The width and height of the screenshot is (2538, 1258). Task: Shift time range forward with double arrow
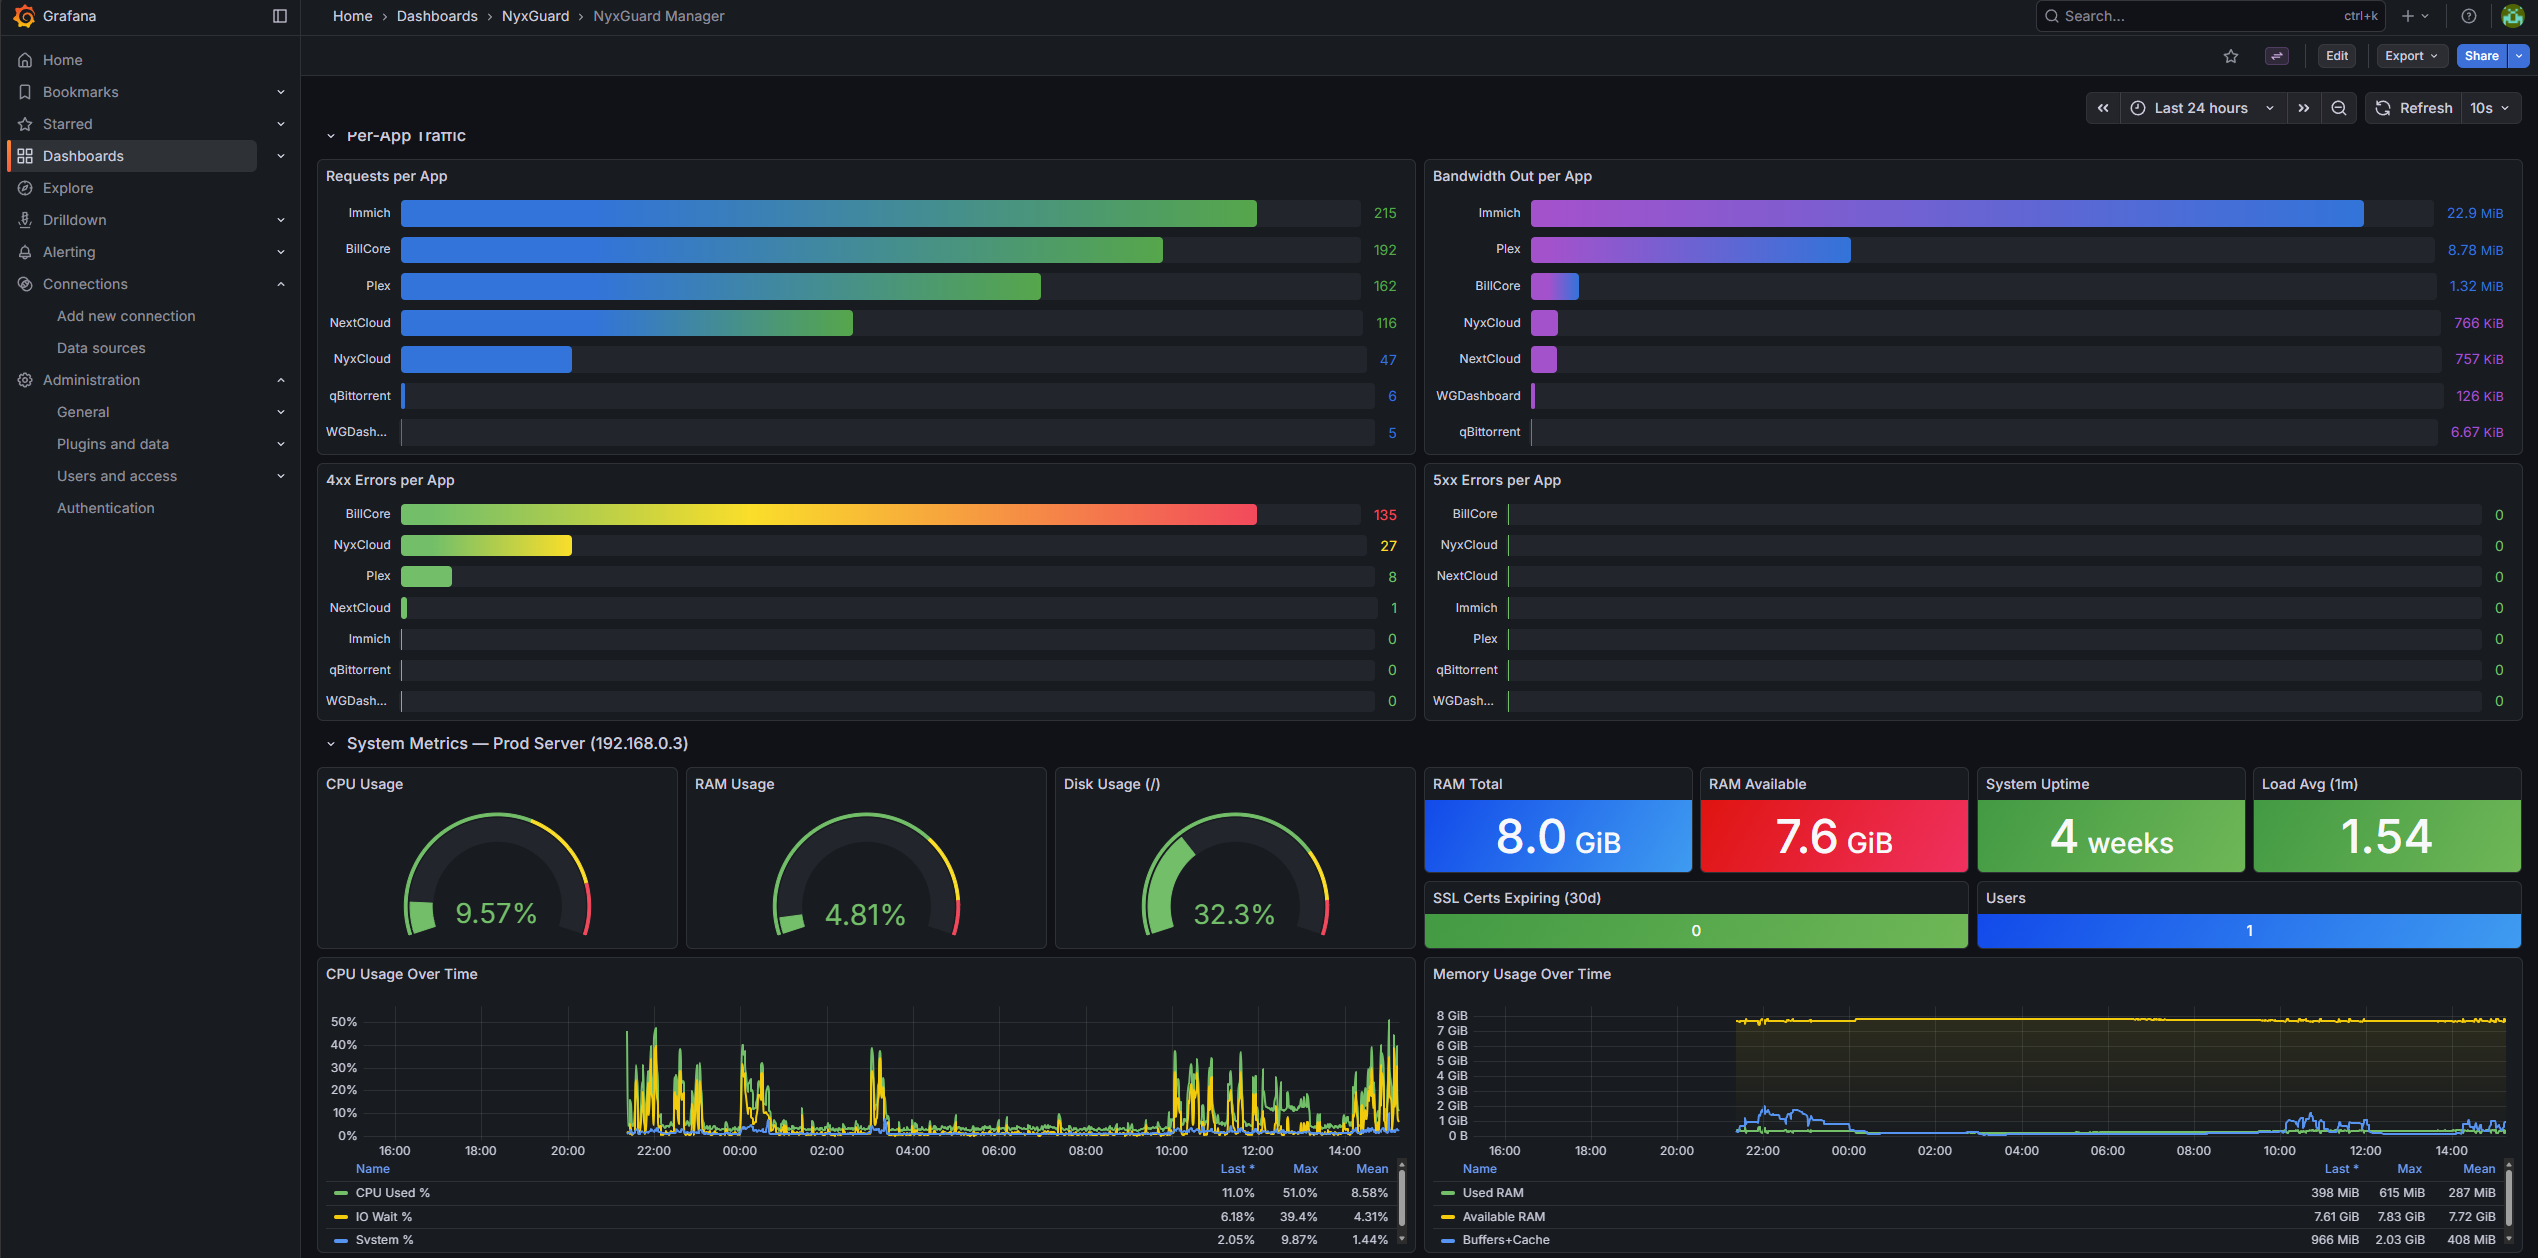pos(2304,108)
